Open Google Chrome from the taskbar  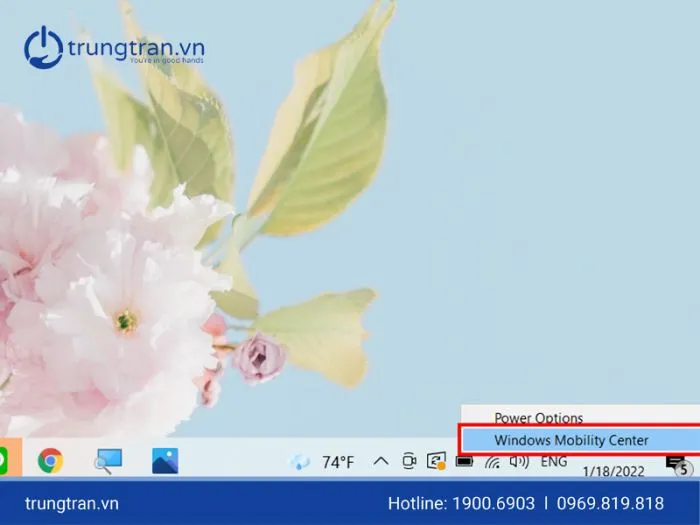(50, 460)
